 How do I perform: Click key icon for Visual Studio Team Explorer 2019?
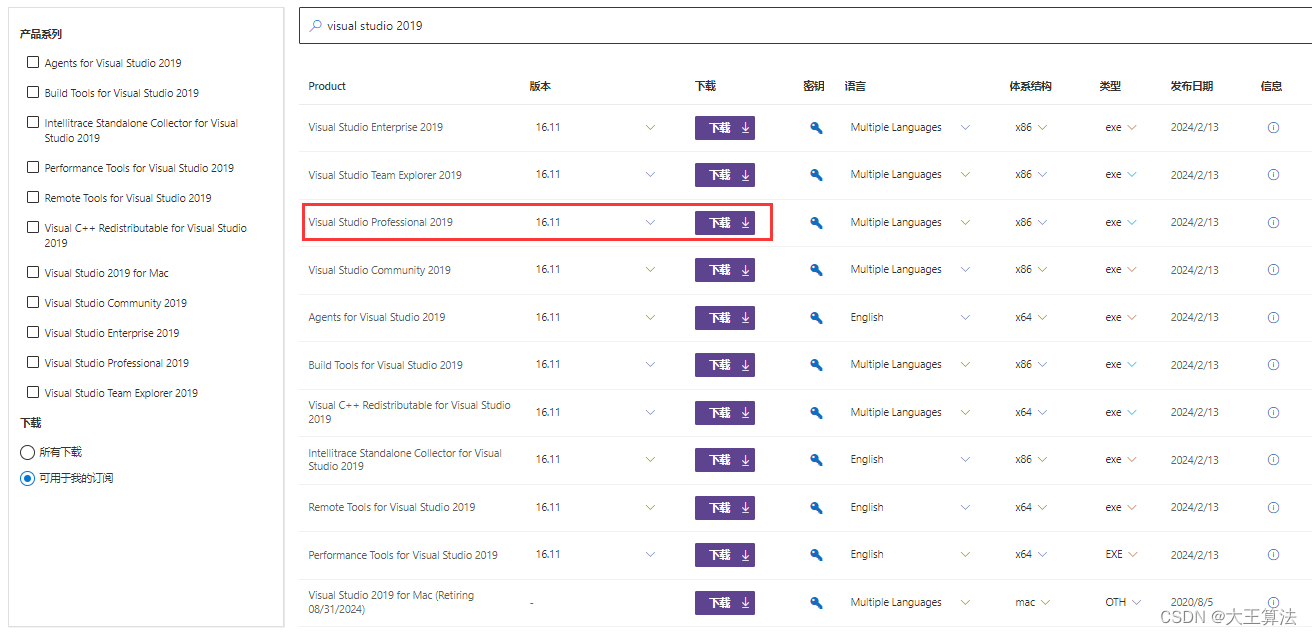pos(816,175)
